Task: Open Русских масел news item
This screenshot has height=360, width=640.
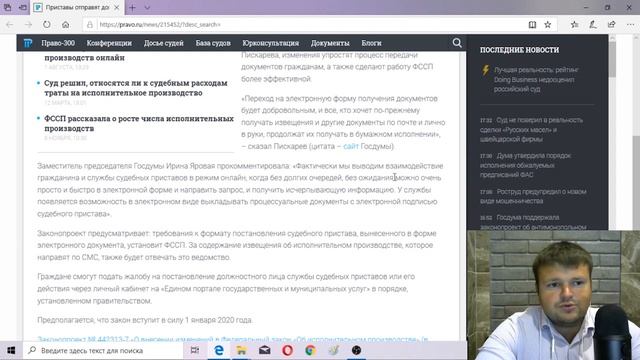Action: click(531, 129)
